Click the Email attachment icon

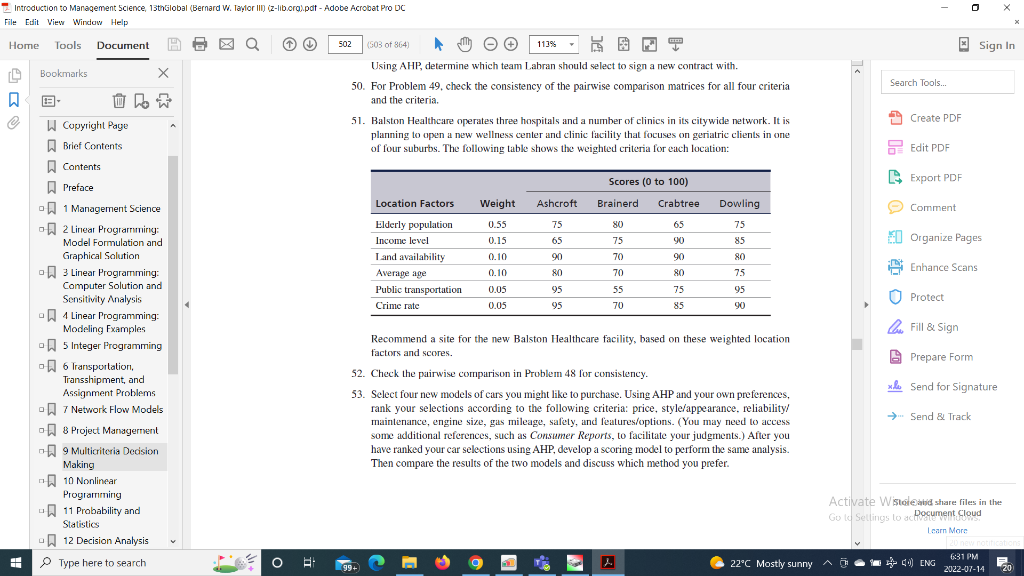(x=226, y=44)
